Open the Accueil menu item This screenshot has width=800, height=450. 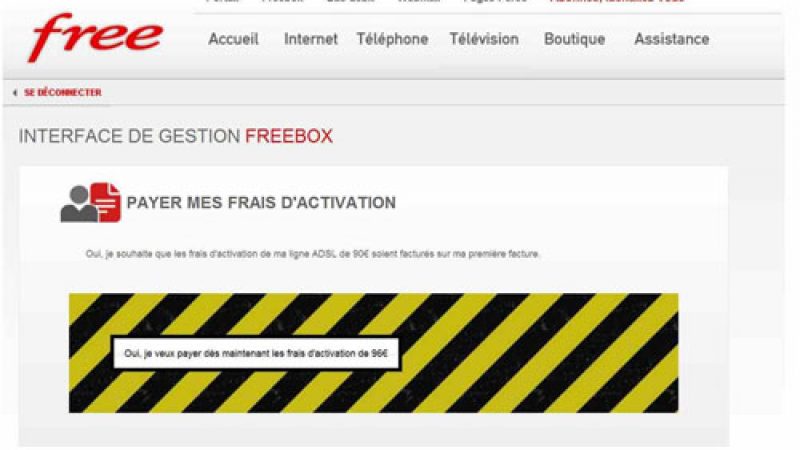pyautogui.click(x=233, y=39)
